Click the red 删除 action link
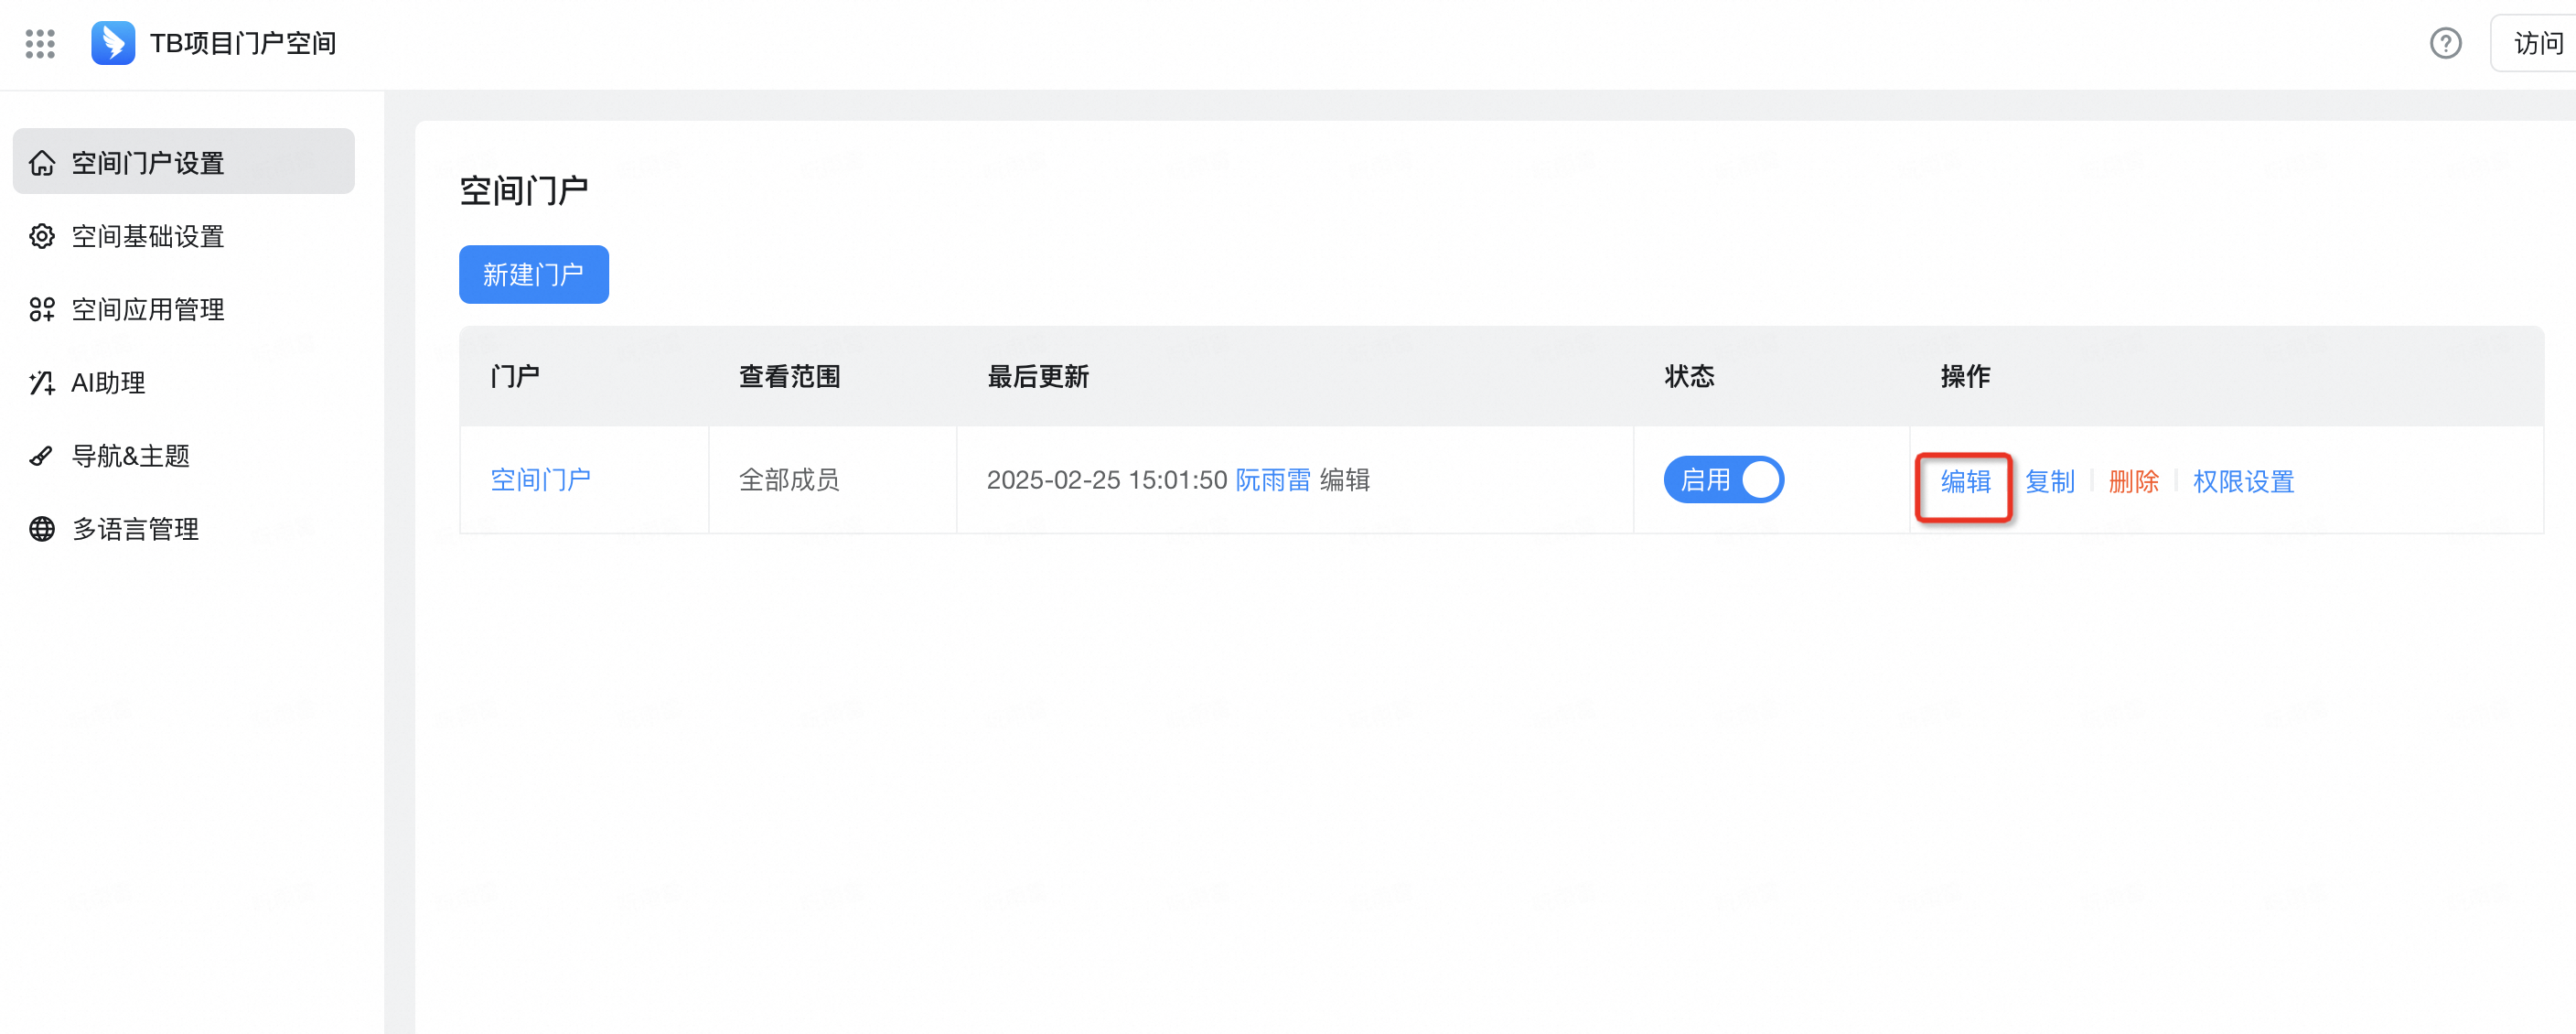The image size is (2576, 1034). [2134, 482]
